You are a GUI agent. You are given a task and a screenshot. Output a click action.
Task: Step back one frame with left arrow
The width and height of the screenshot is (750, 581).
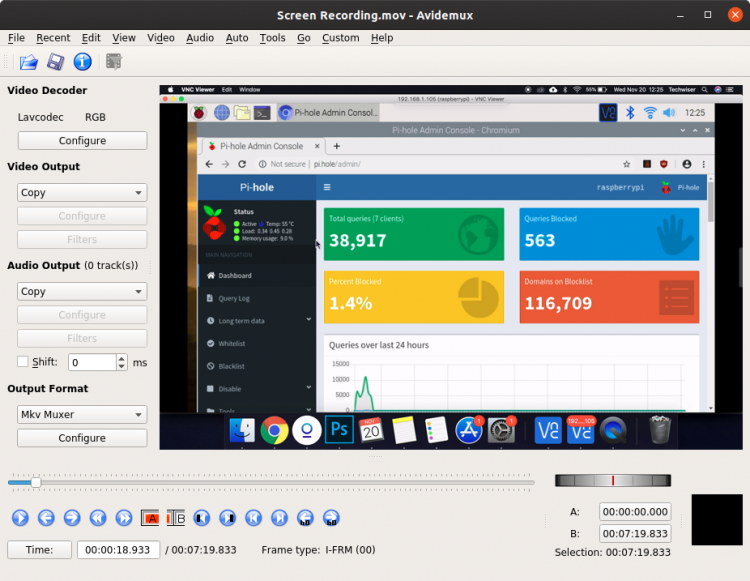point(46,518)
